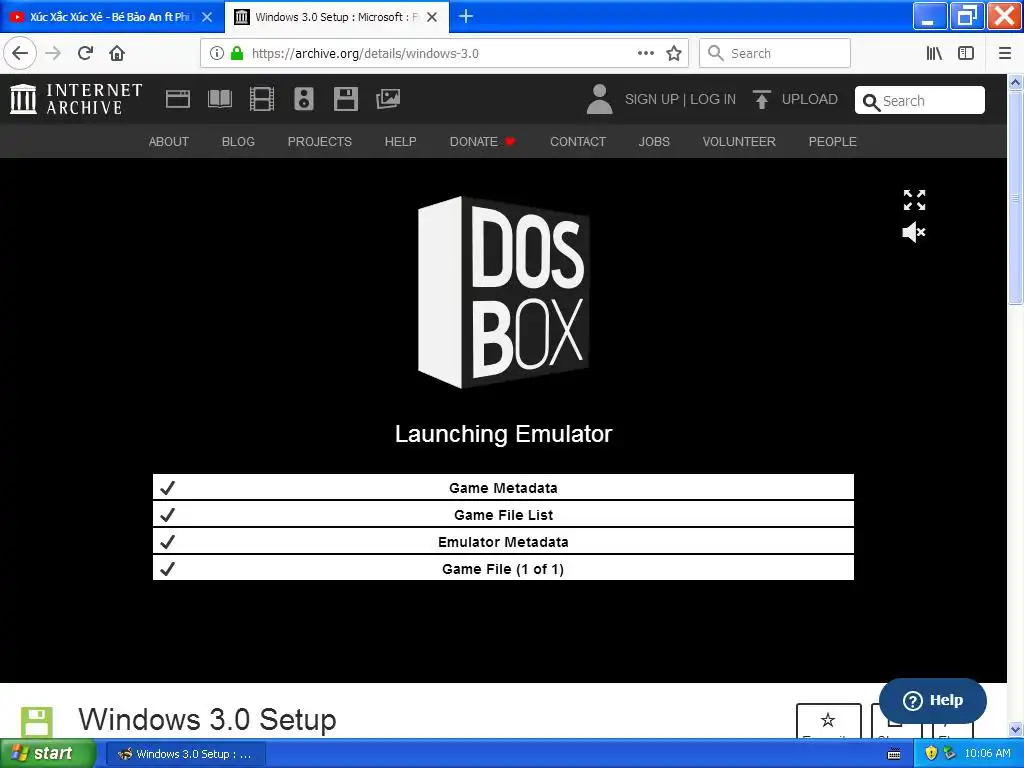Open the Windows start menu
The width and height of the screenshot is (1024, 768).
(x=47, y=754)
